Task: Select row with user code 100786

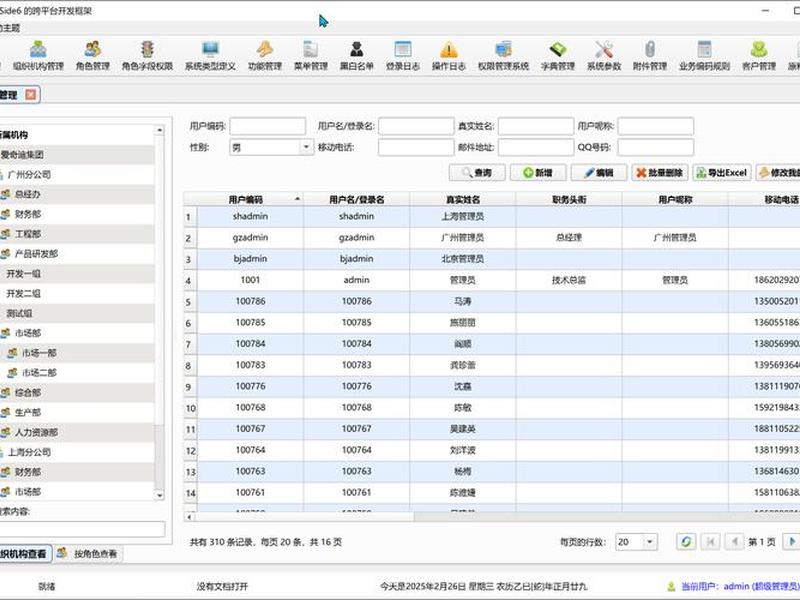Action: [492, 301]
